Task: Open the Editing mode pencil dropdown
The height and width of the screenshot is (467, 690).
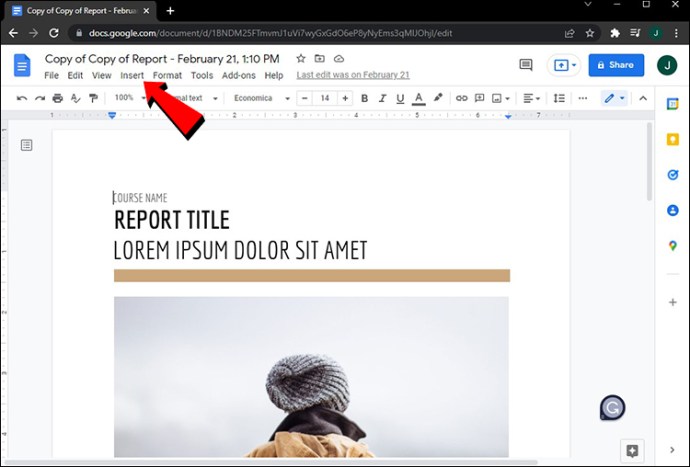Action: pos(614,98)
